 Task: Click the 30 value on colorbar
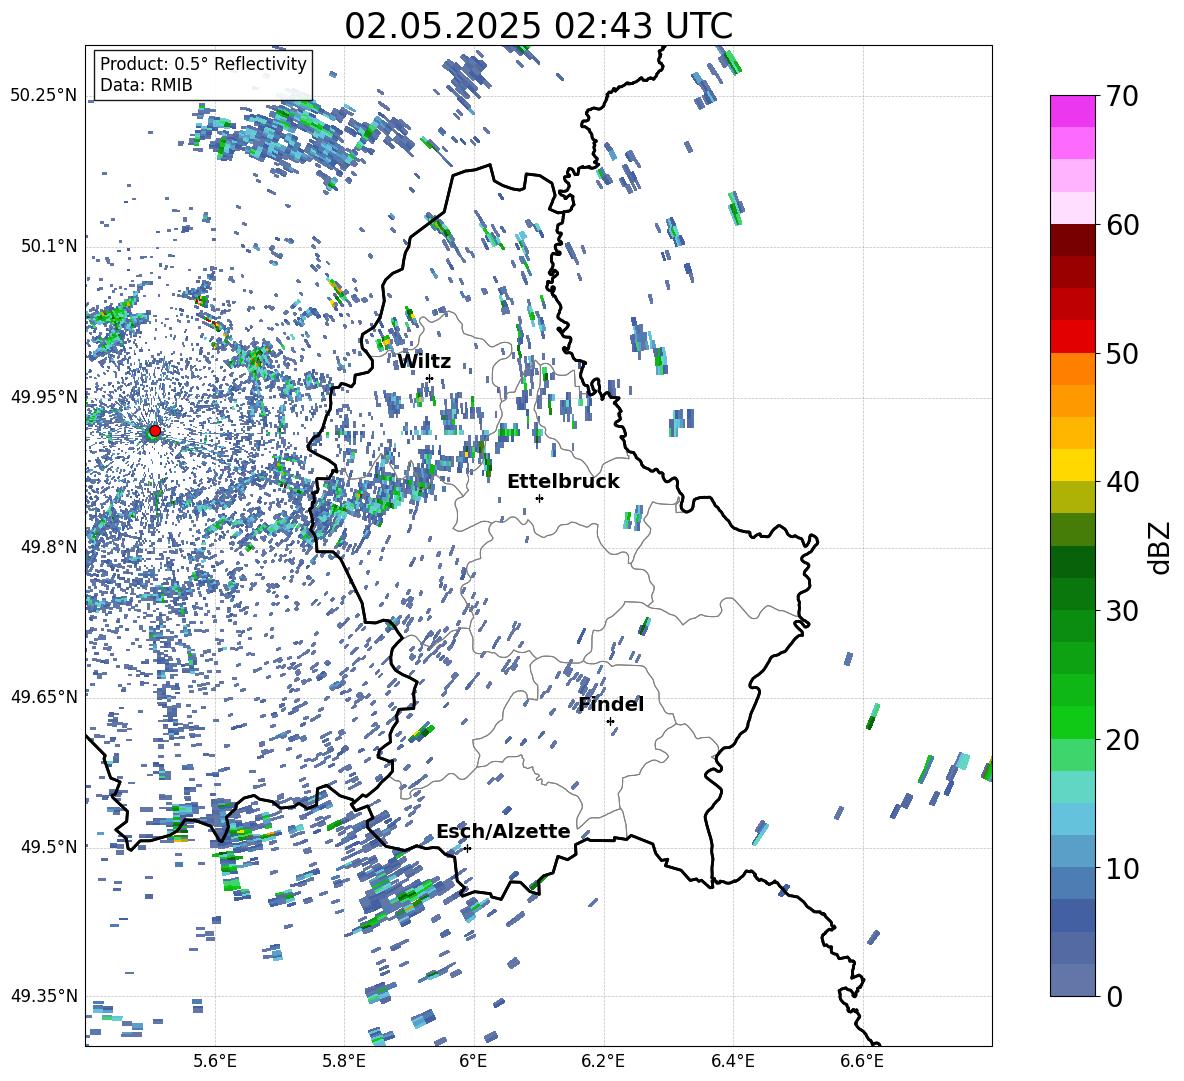tap(1121, 610)
